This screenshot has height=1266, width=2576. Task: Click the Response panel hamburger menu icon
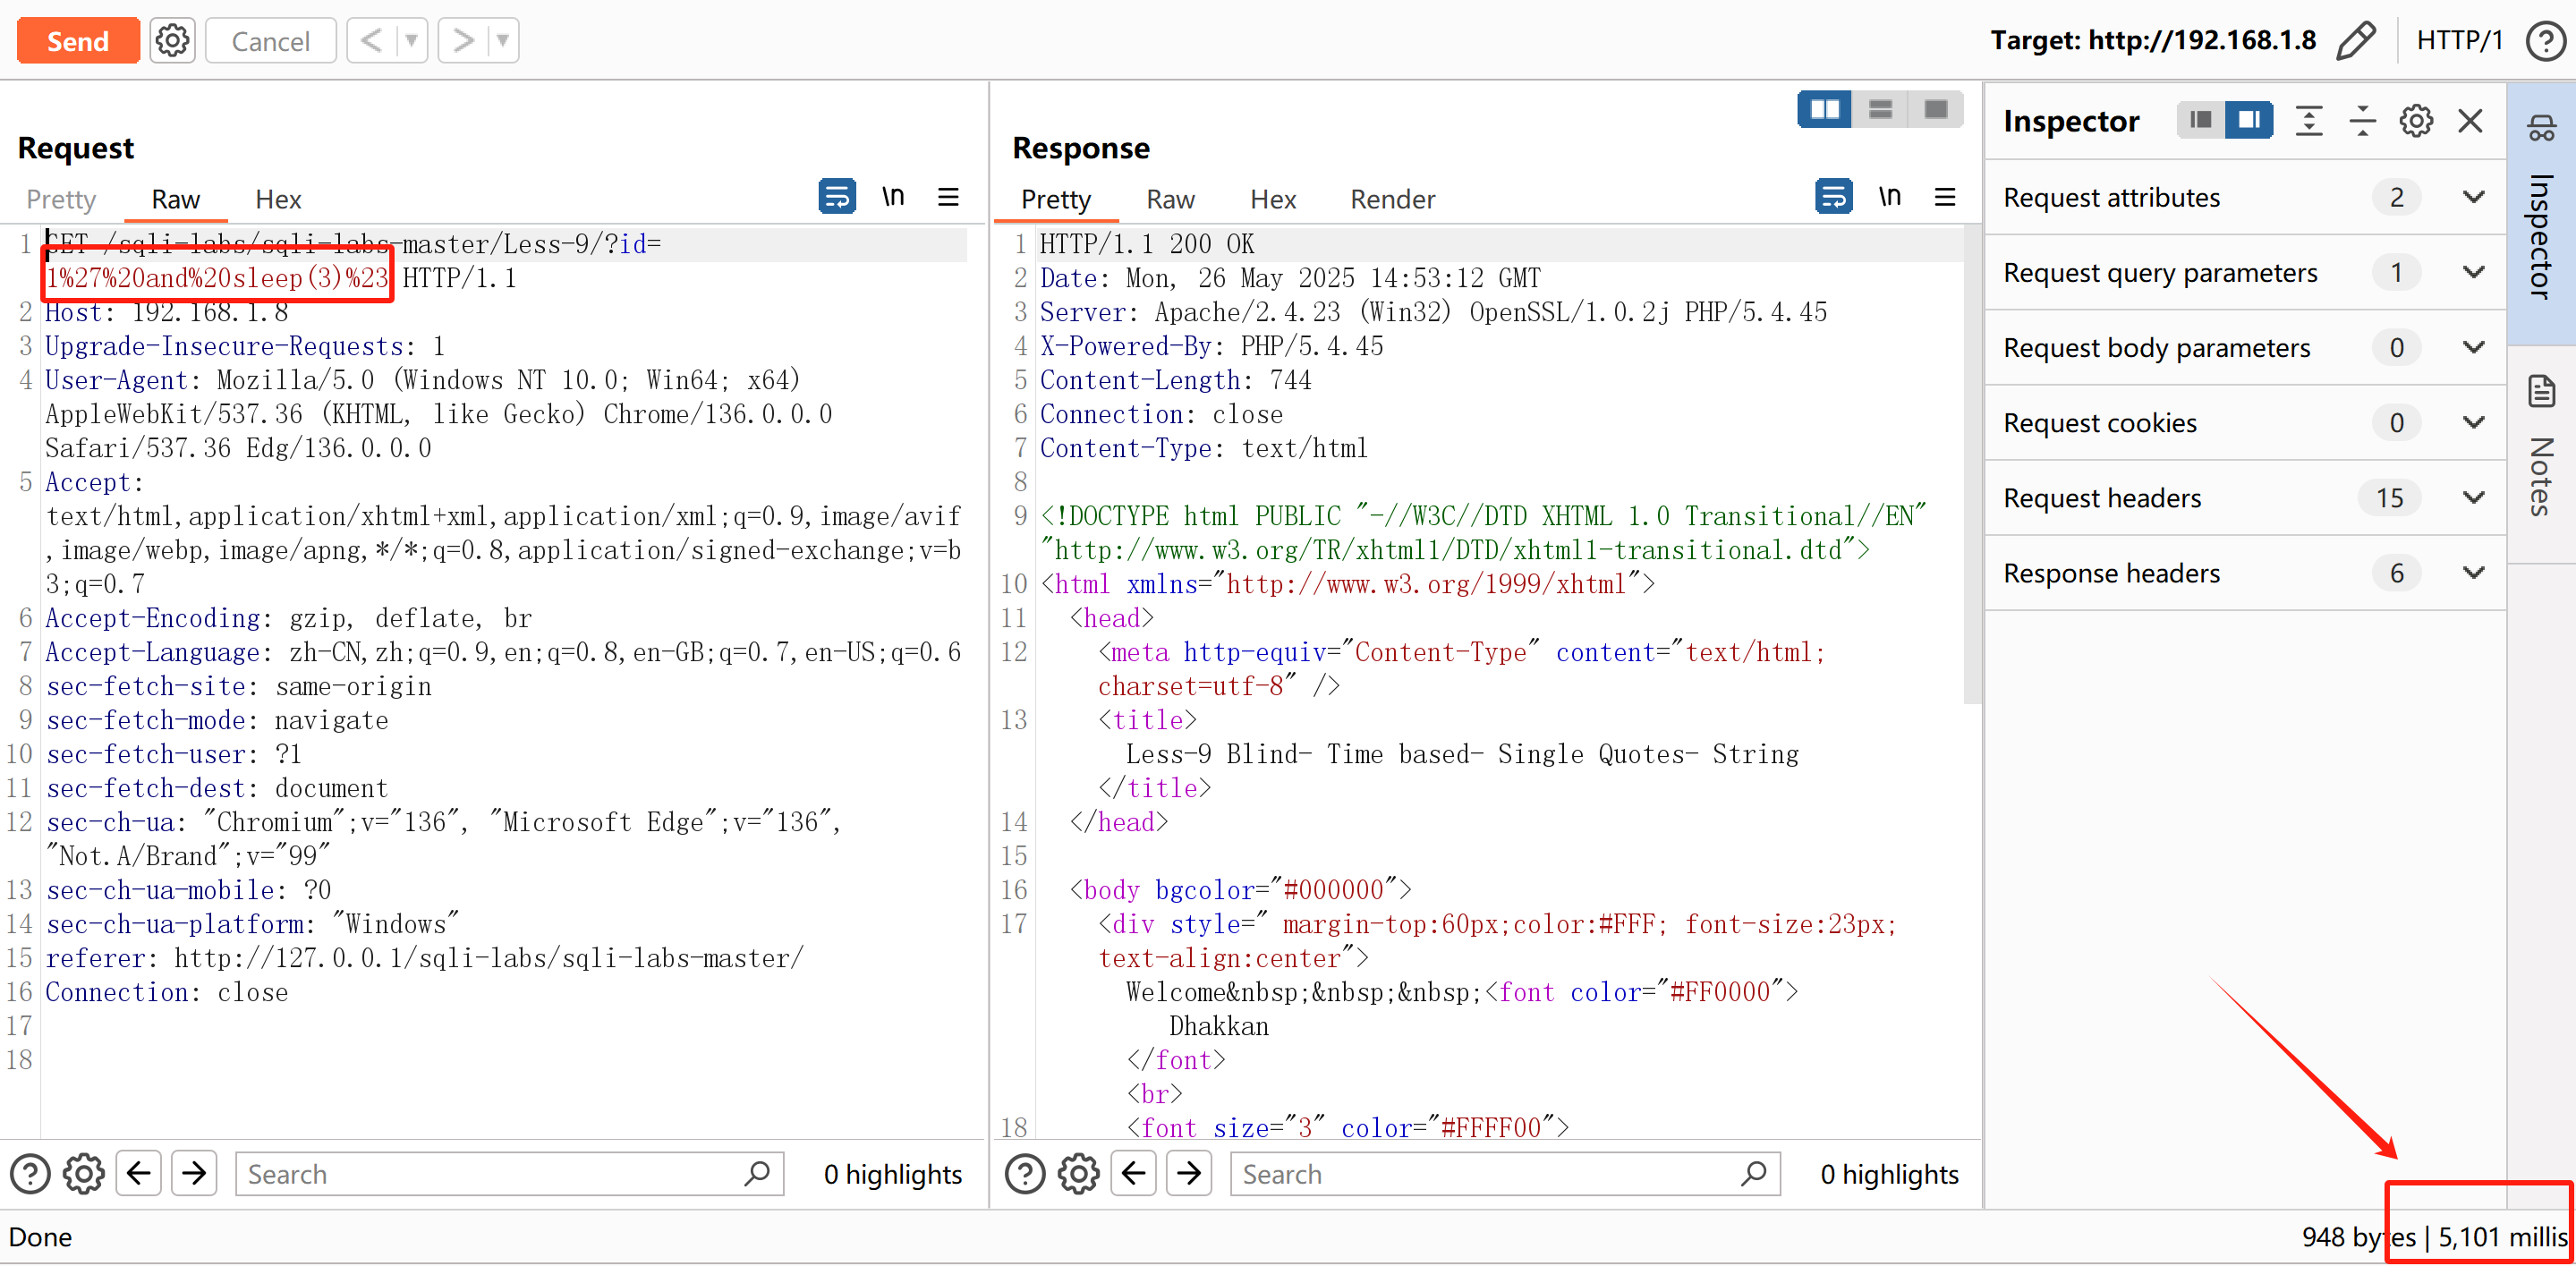pyautogui.click(x=1945, y=197)
